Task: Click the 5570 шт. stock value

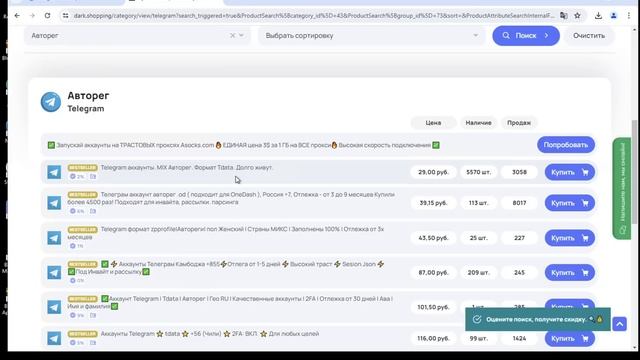Action: click(478, 172)
